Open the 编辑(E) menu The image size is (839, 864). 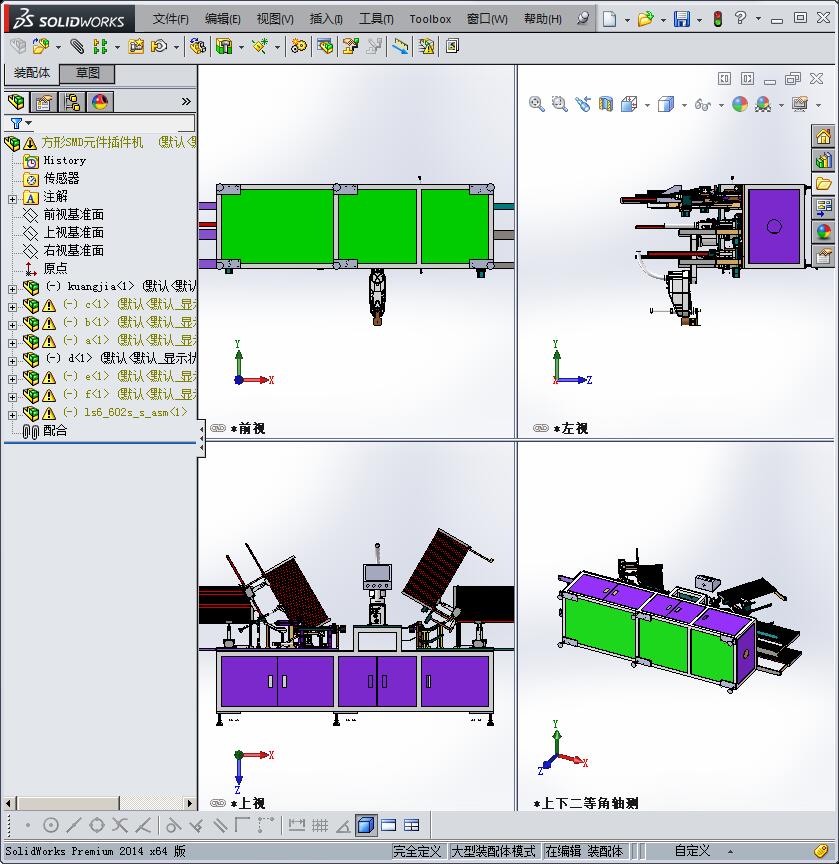[x=223, y=19]
